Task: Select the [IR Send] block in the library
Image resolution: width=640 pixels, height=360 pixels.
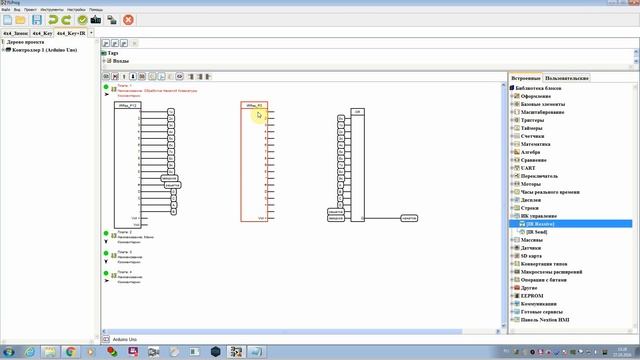Action: click(x=537, y=232)
